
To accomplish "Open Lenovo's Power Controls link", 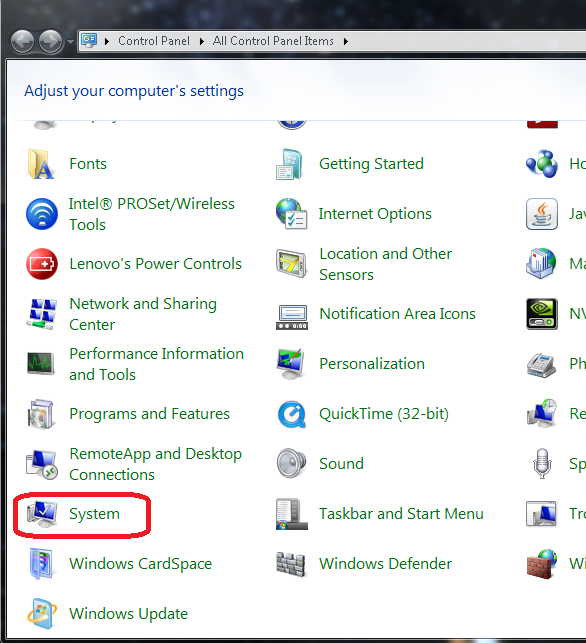I will point(155,264).
